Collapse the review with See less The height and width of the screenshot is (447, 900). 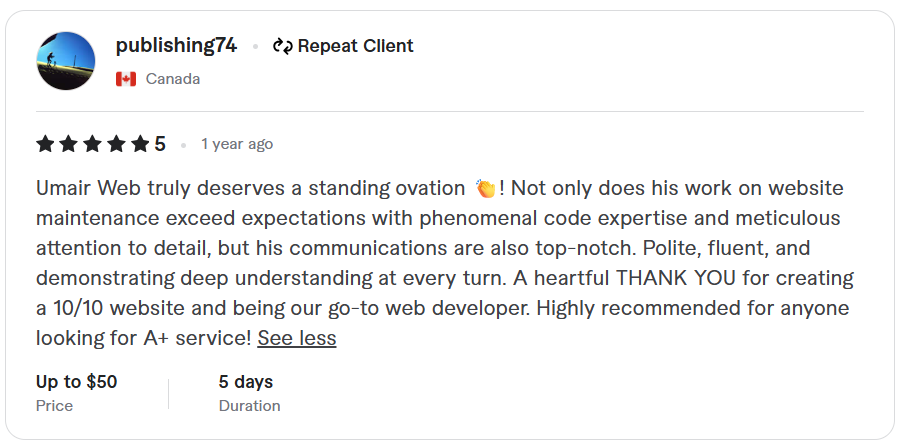click(x=297, y=338)
